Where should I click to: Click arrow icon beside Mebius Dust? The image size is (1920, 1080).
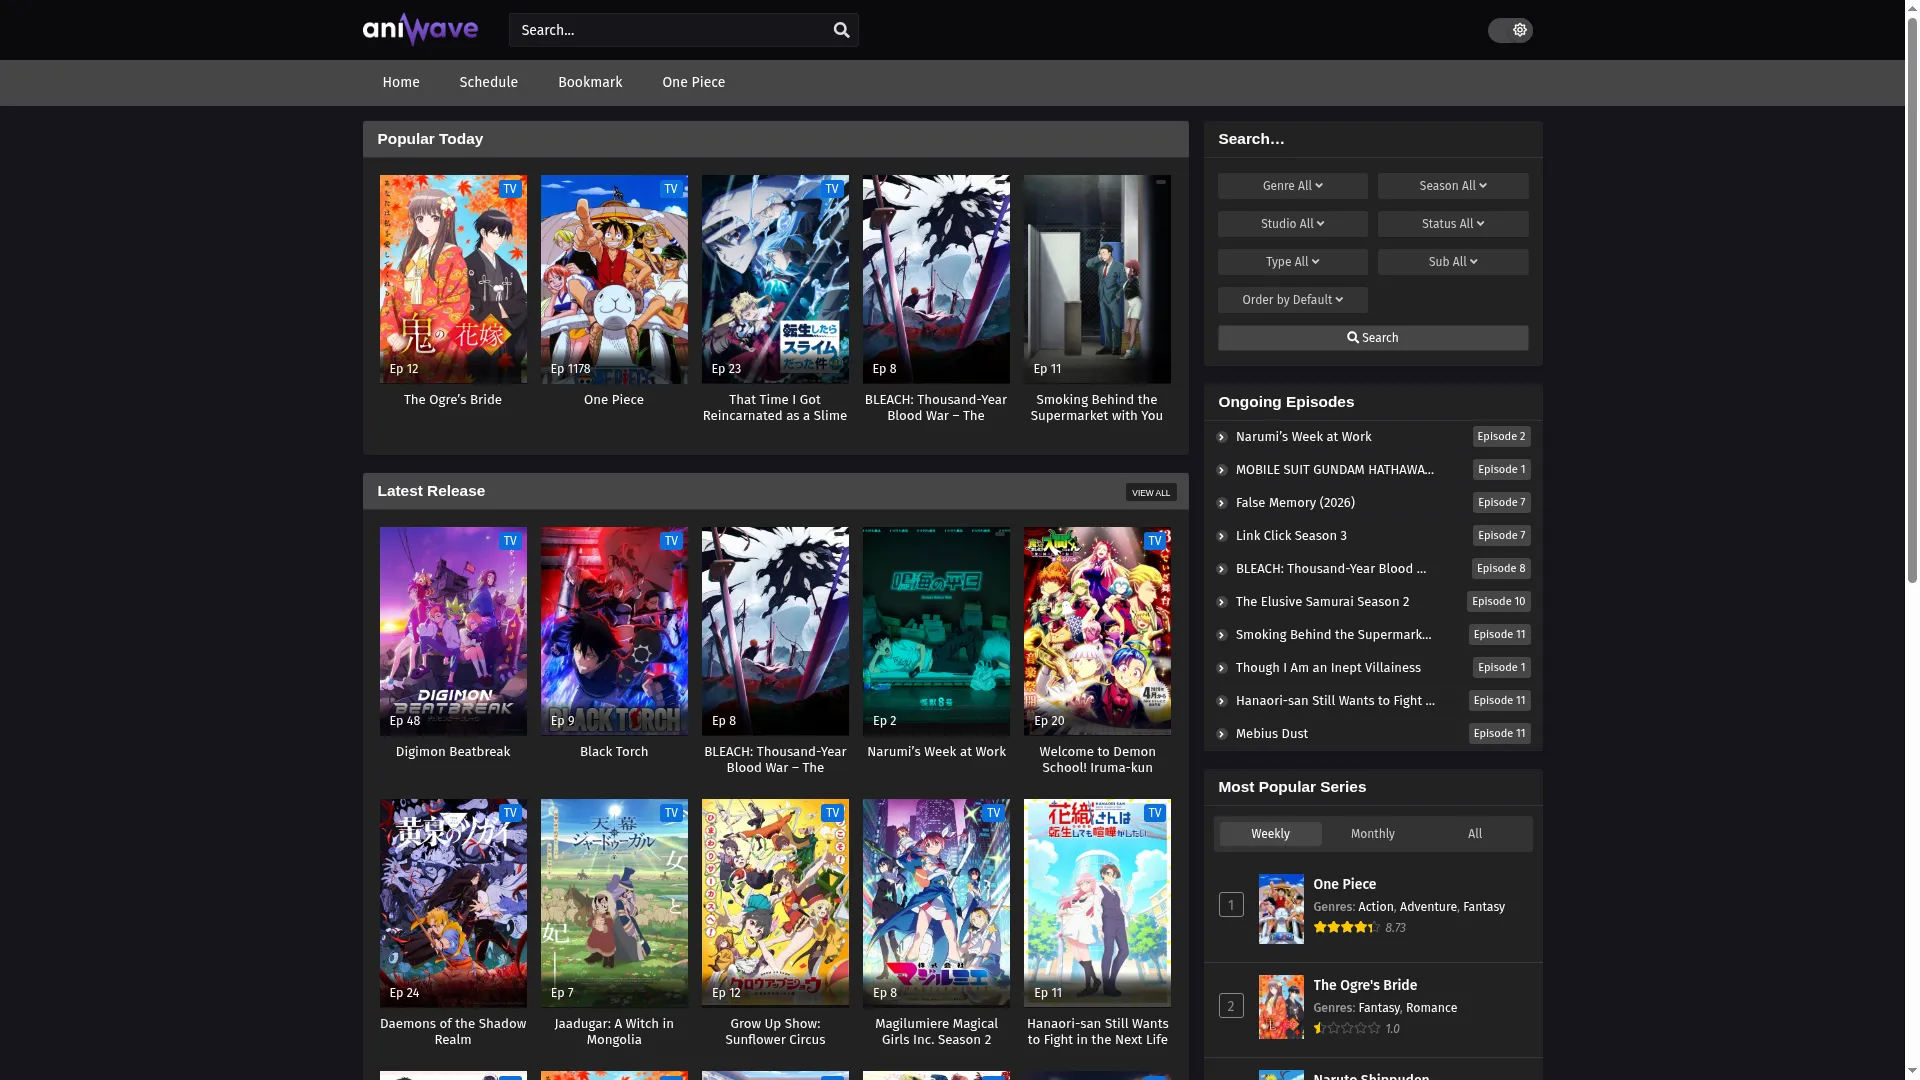[1222, 734]
